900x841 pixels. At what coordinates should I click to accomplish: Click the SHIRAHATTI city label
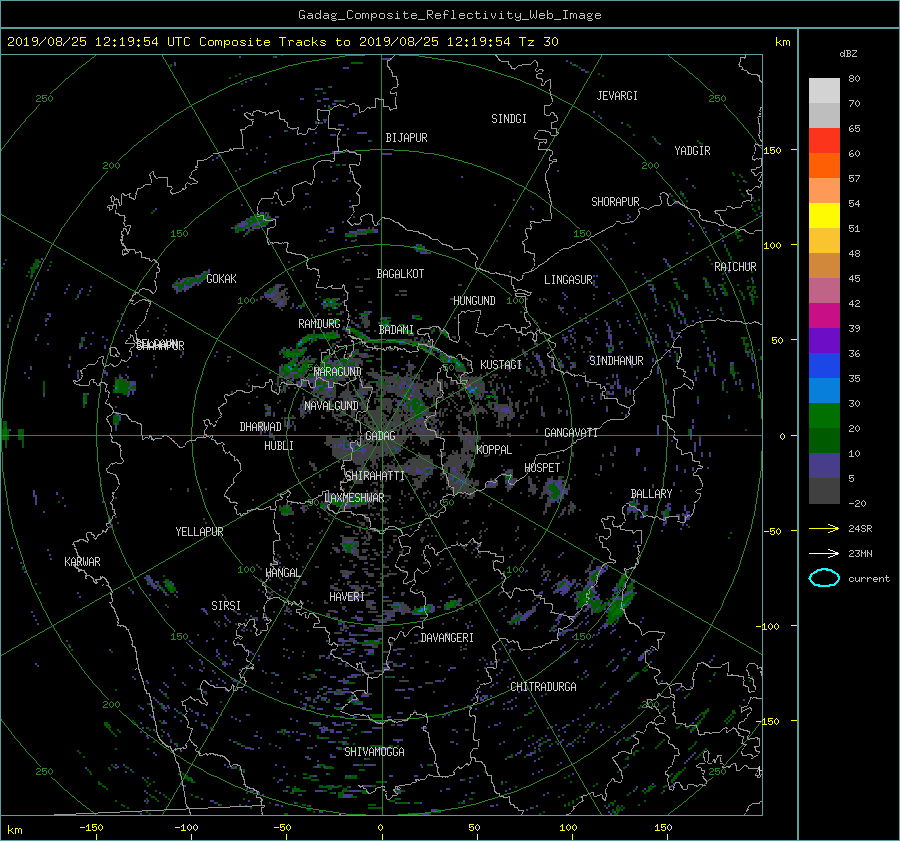coord(375,476)
